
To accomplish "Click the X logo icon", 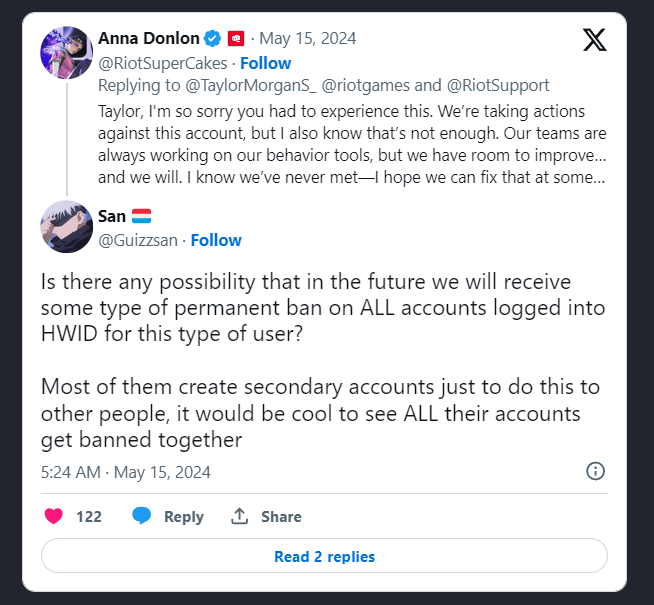I will [x=593, y=39].
